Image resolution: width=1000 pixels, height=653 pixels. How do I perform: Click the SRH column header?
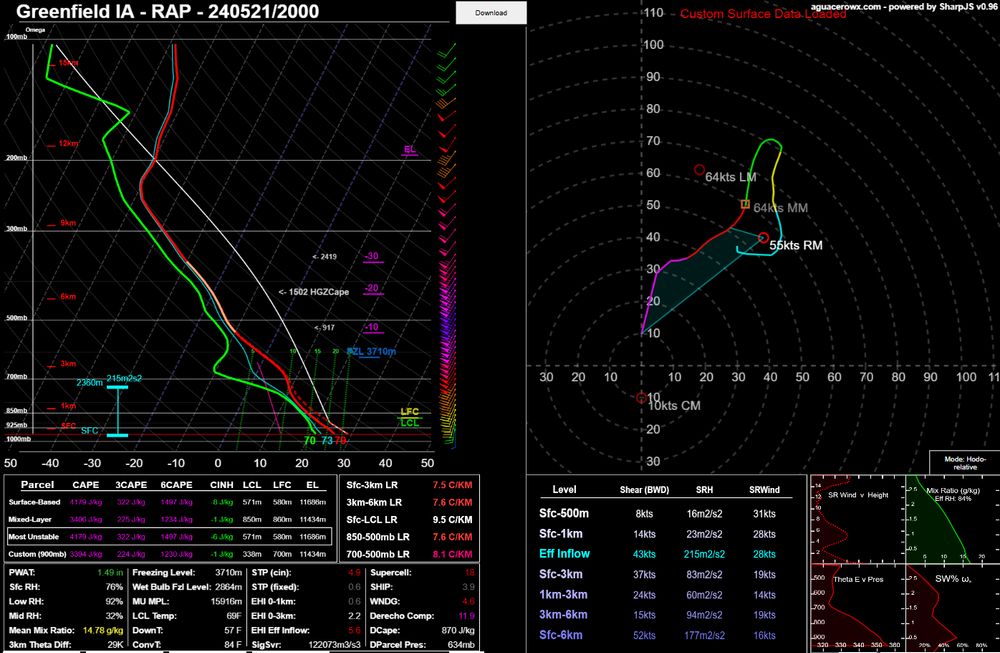704,490
